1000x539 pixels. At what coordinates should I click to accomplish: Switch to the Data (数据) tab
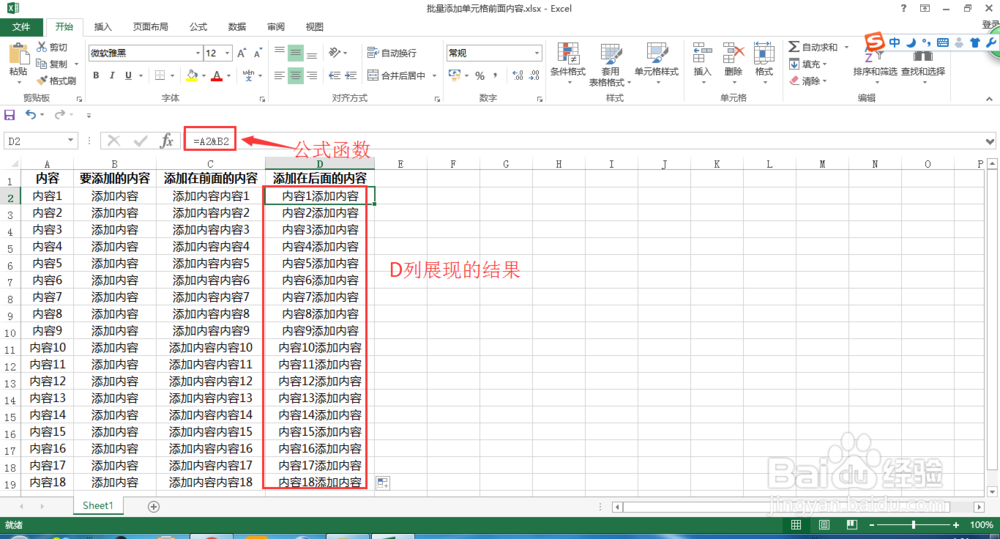237,27
